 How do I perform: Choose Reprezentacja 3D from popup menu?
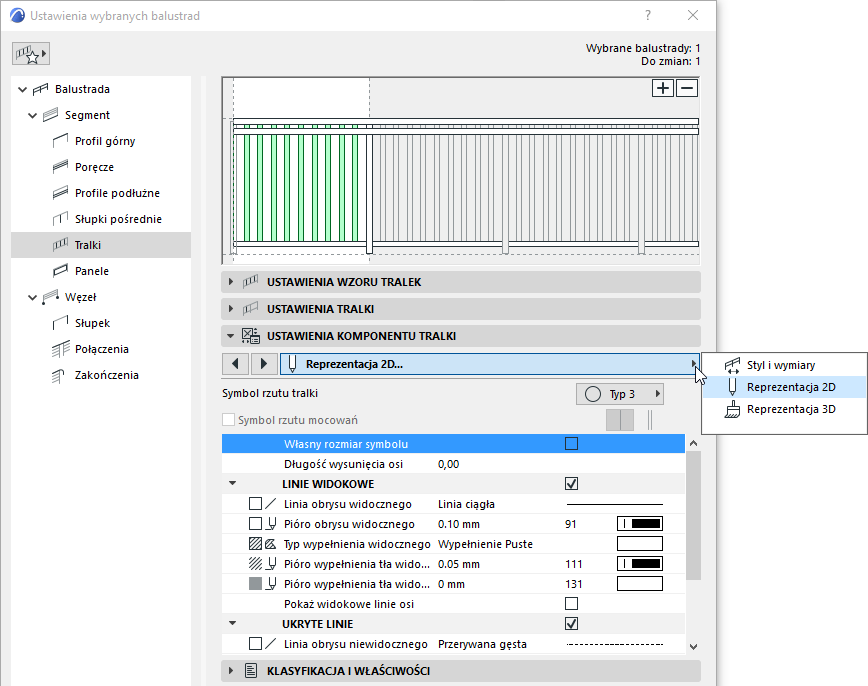tap(784, 409)
